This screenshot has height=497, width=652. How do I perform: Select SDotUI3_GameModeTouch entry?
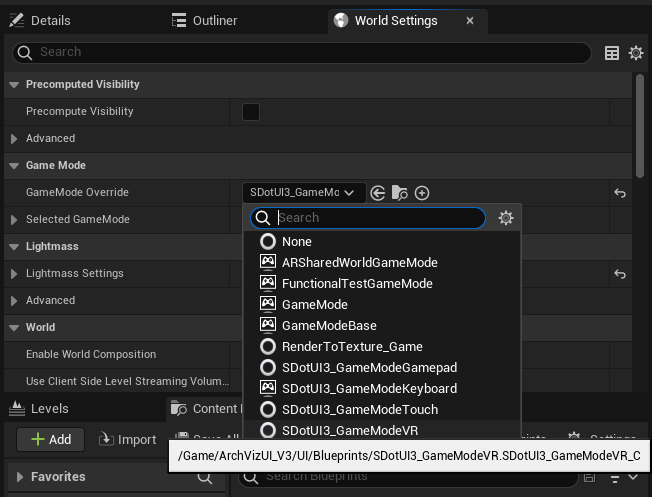click(x=381, y=410)
